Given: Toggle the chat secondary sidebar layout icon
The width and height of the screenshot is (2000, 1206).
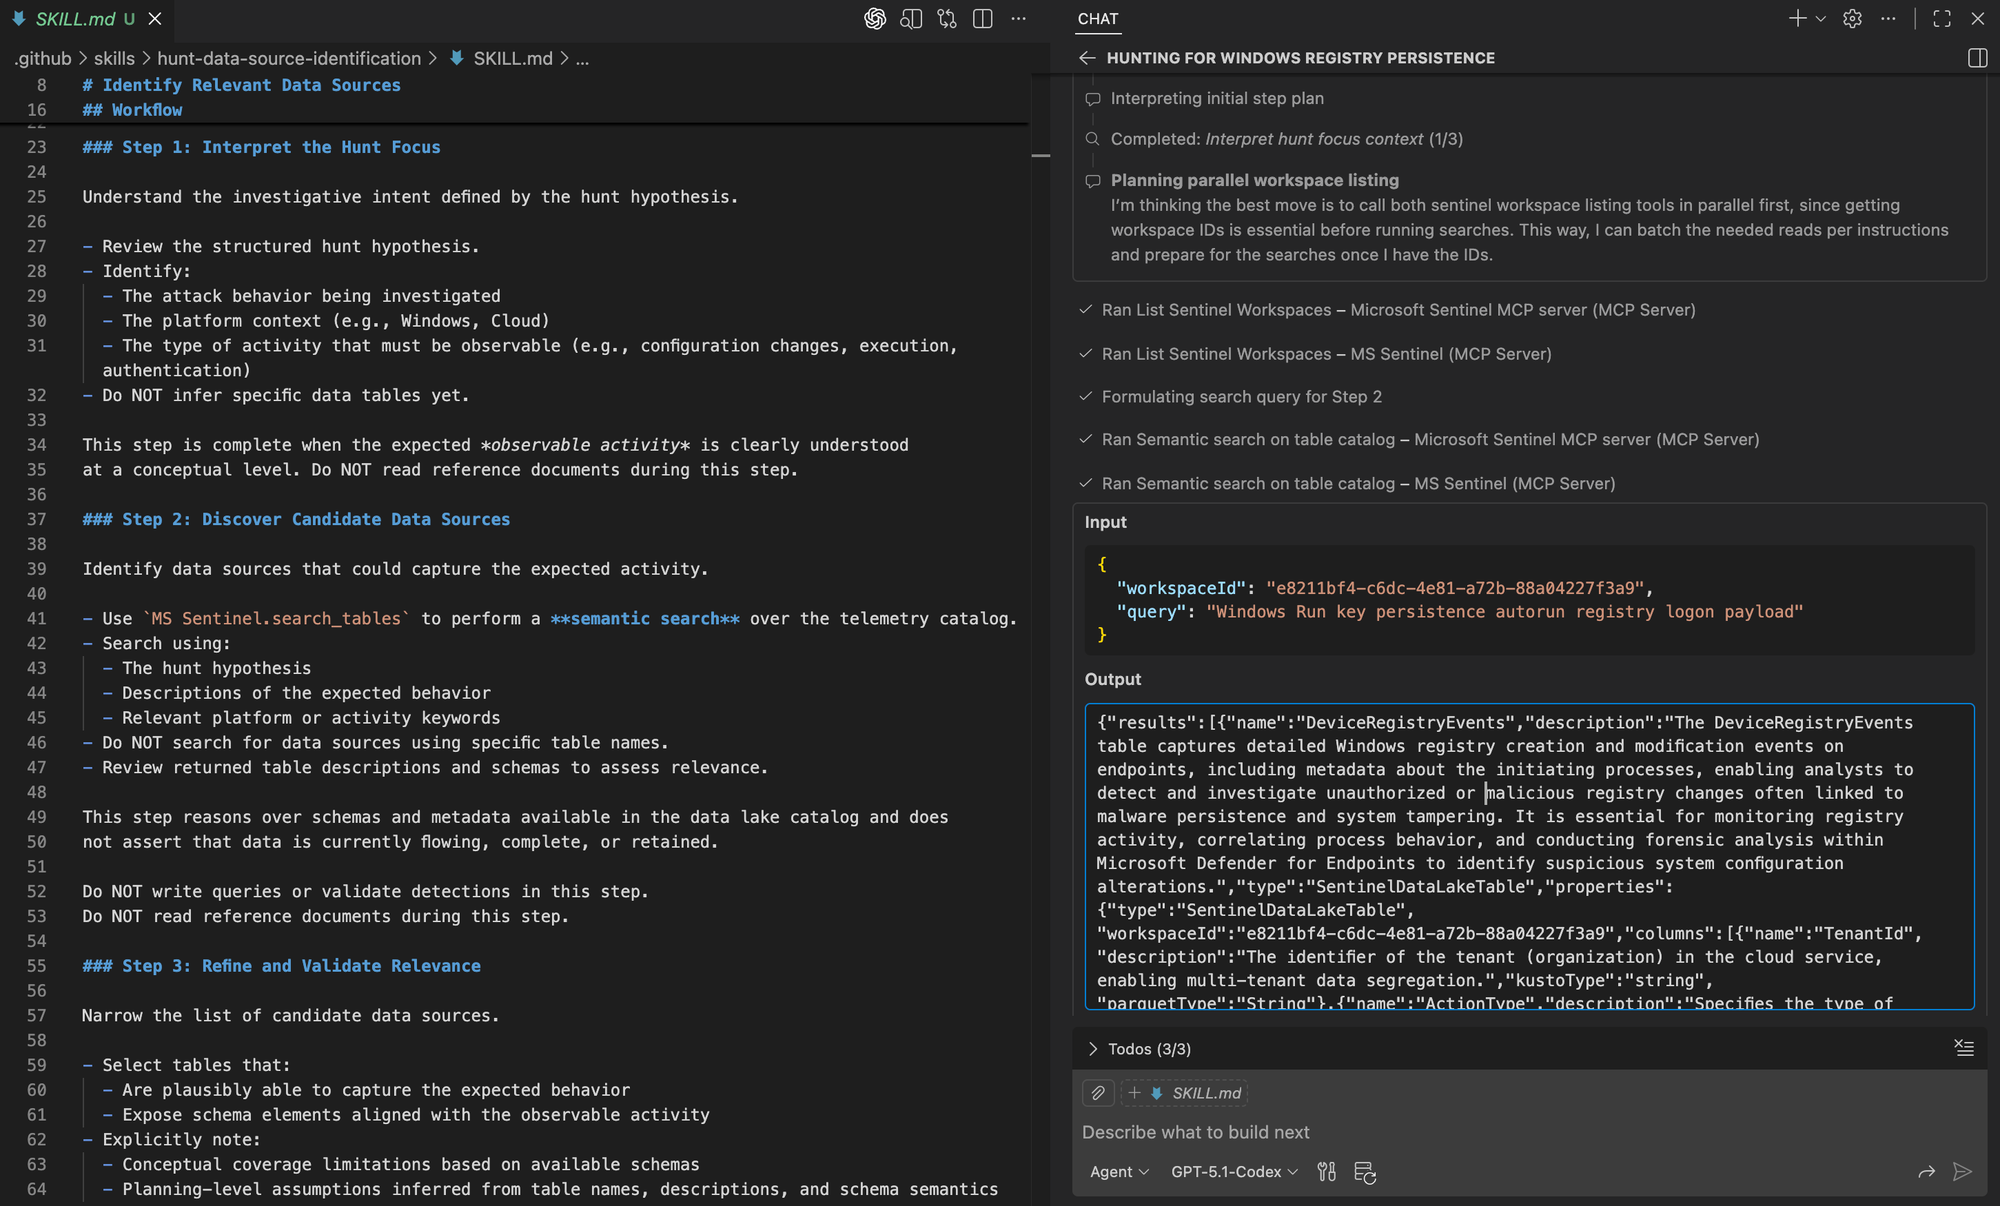Looking at the screenshot, I should click(x=1977, y=58).
